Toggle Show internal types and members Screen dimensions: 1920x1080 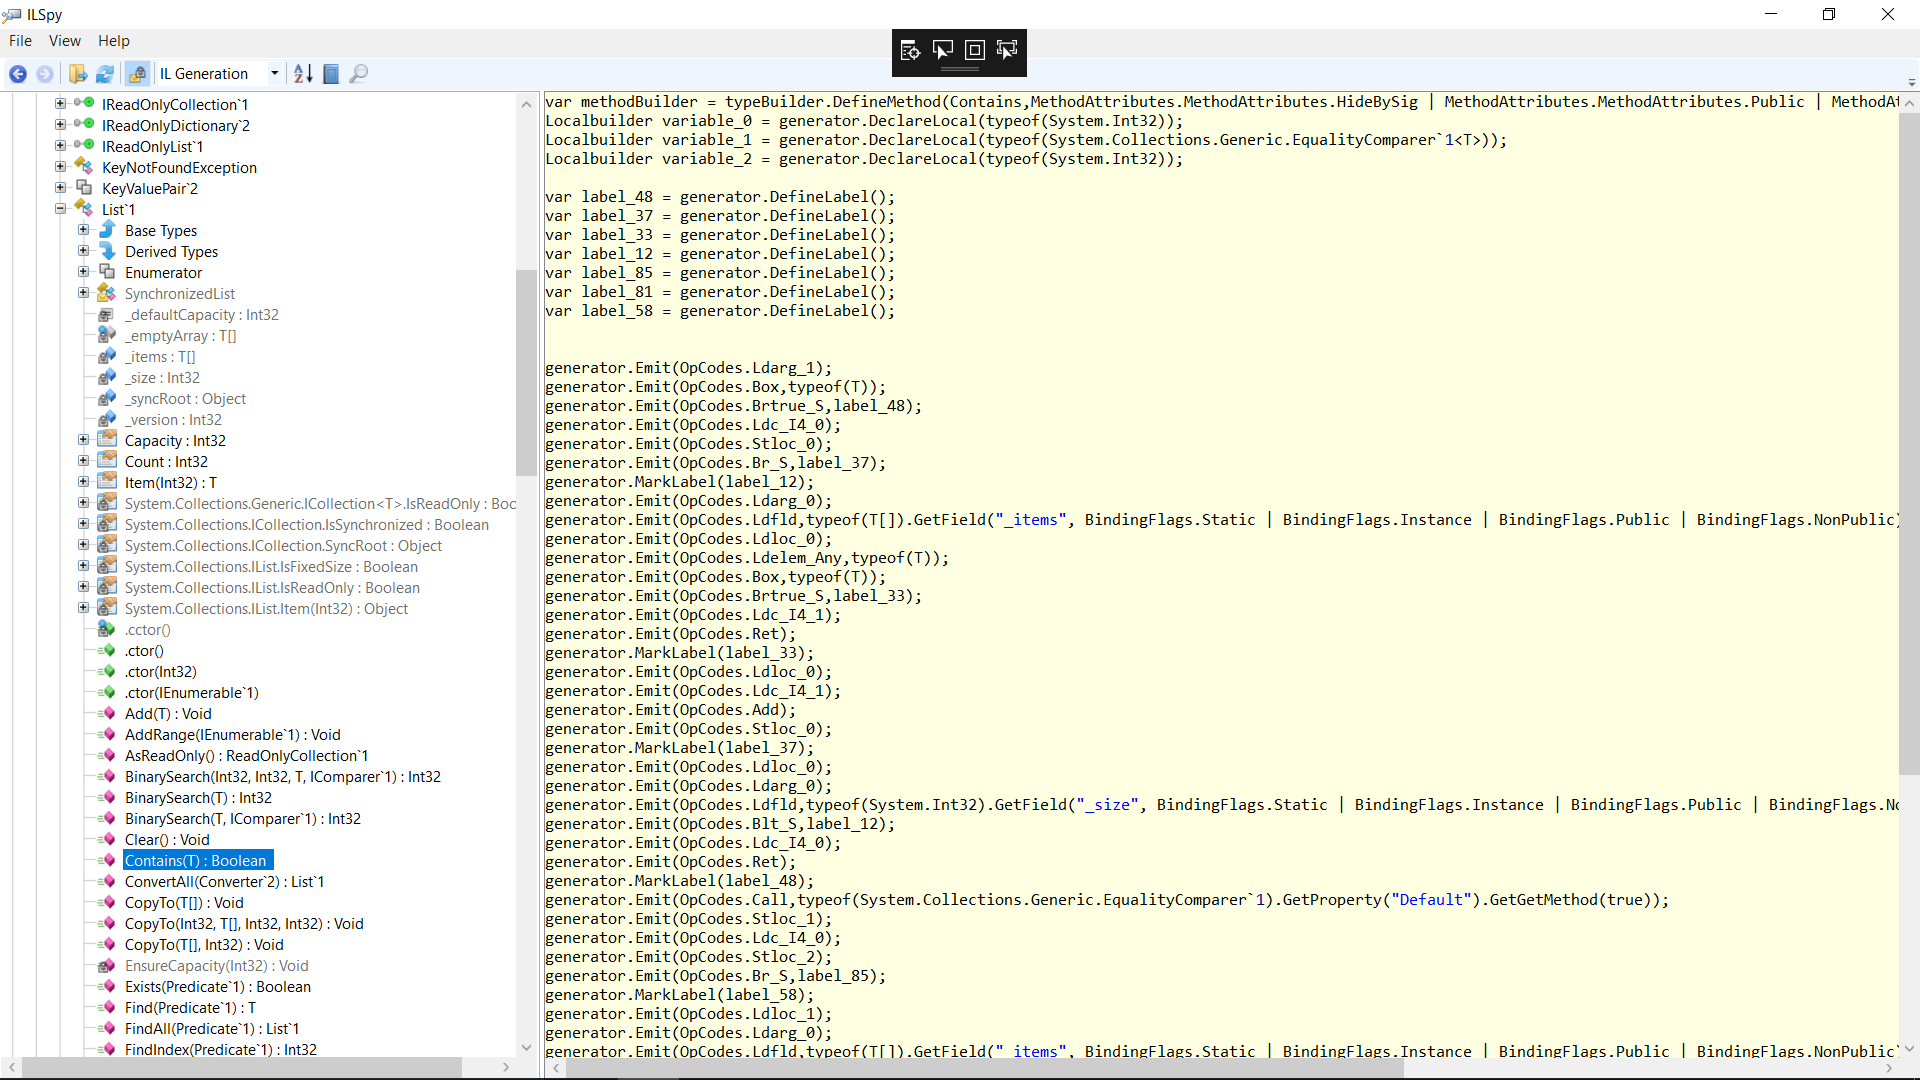(x=138, y=74)
